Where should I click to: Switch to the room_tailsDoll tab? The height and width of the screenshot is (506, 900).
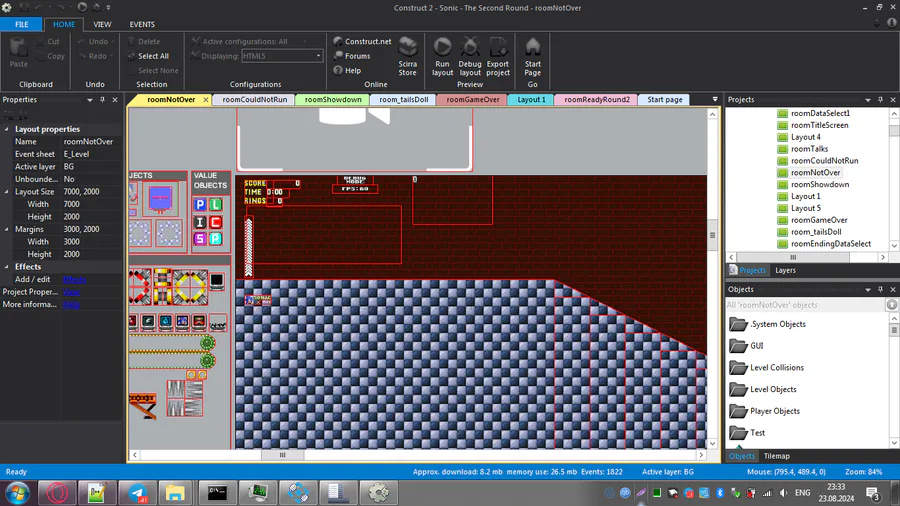[x=404, y=100]
